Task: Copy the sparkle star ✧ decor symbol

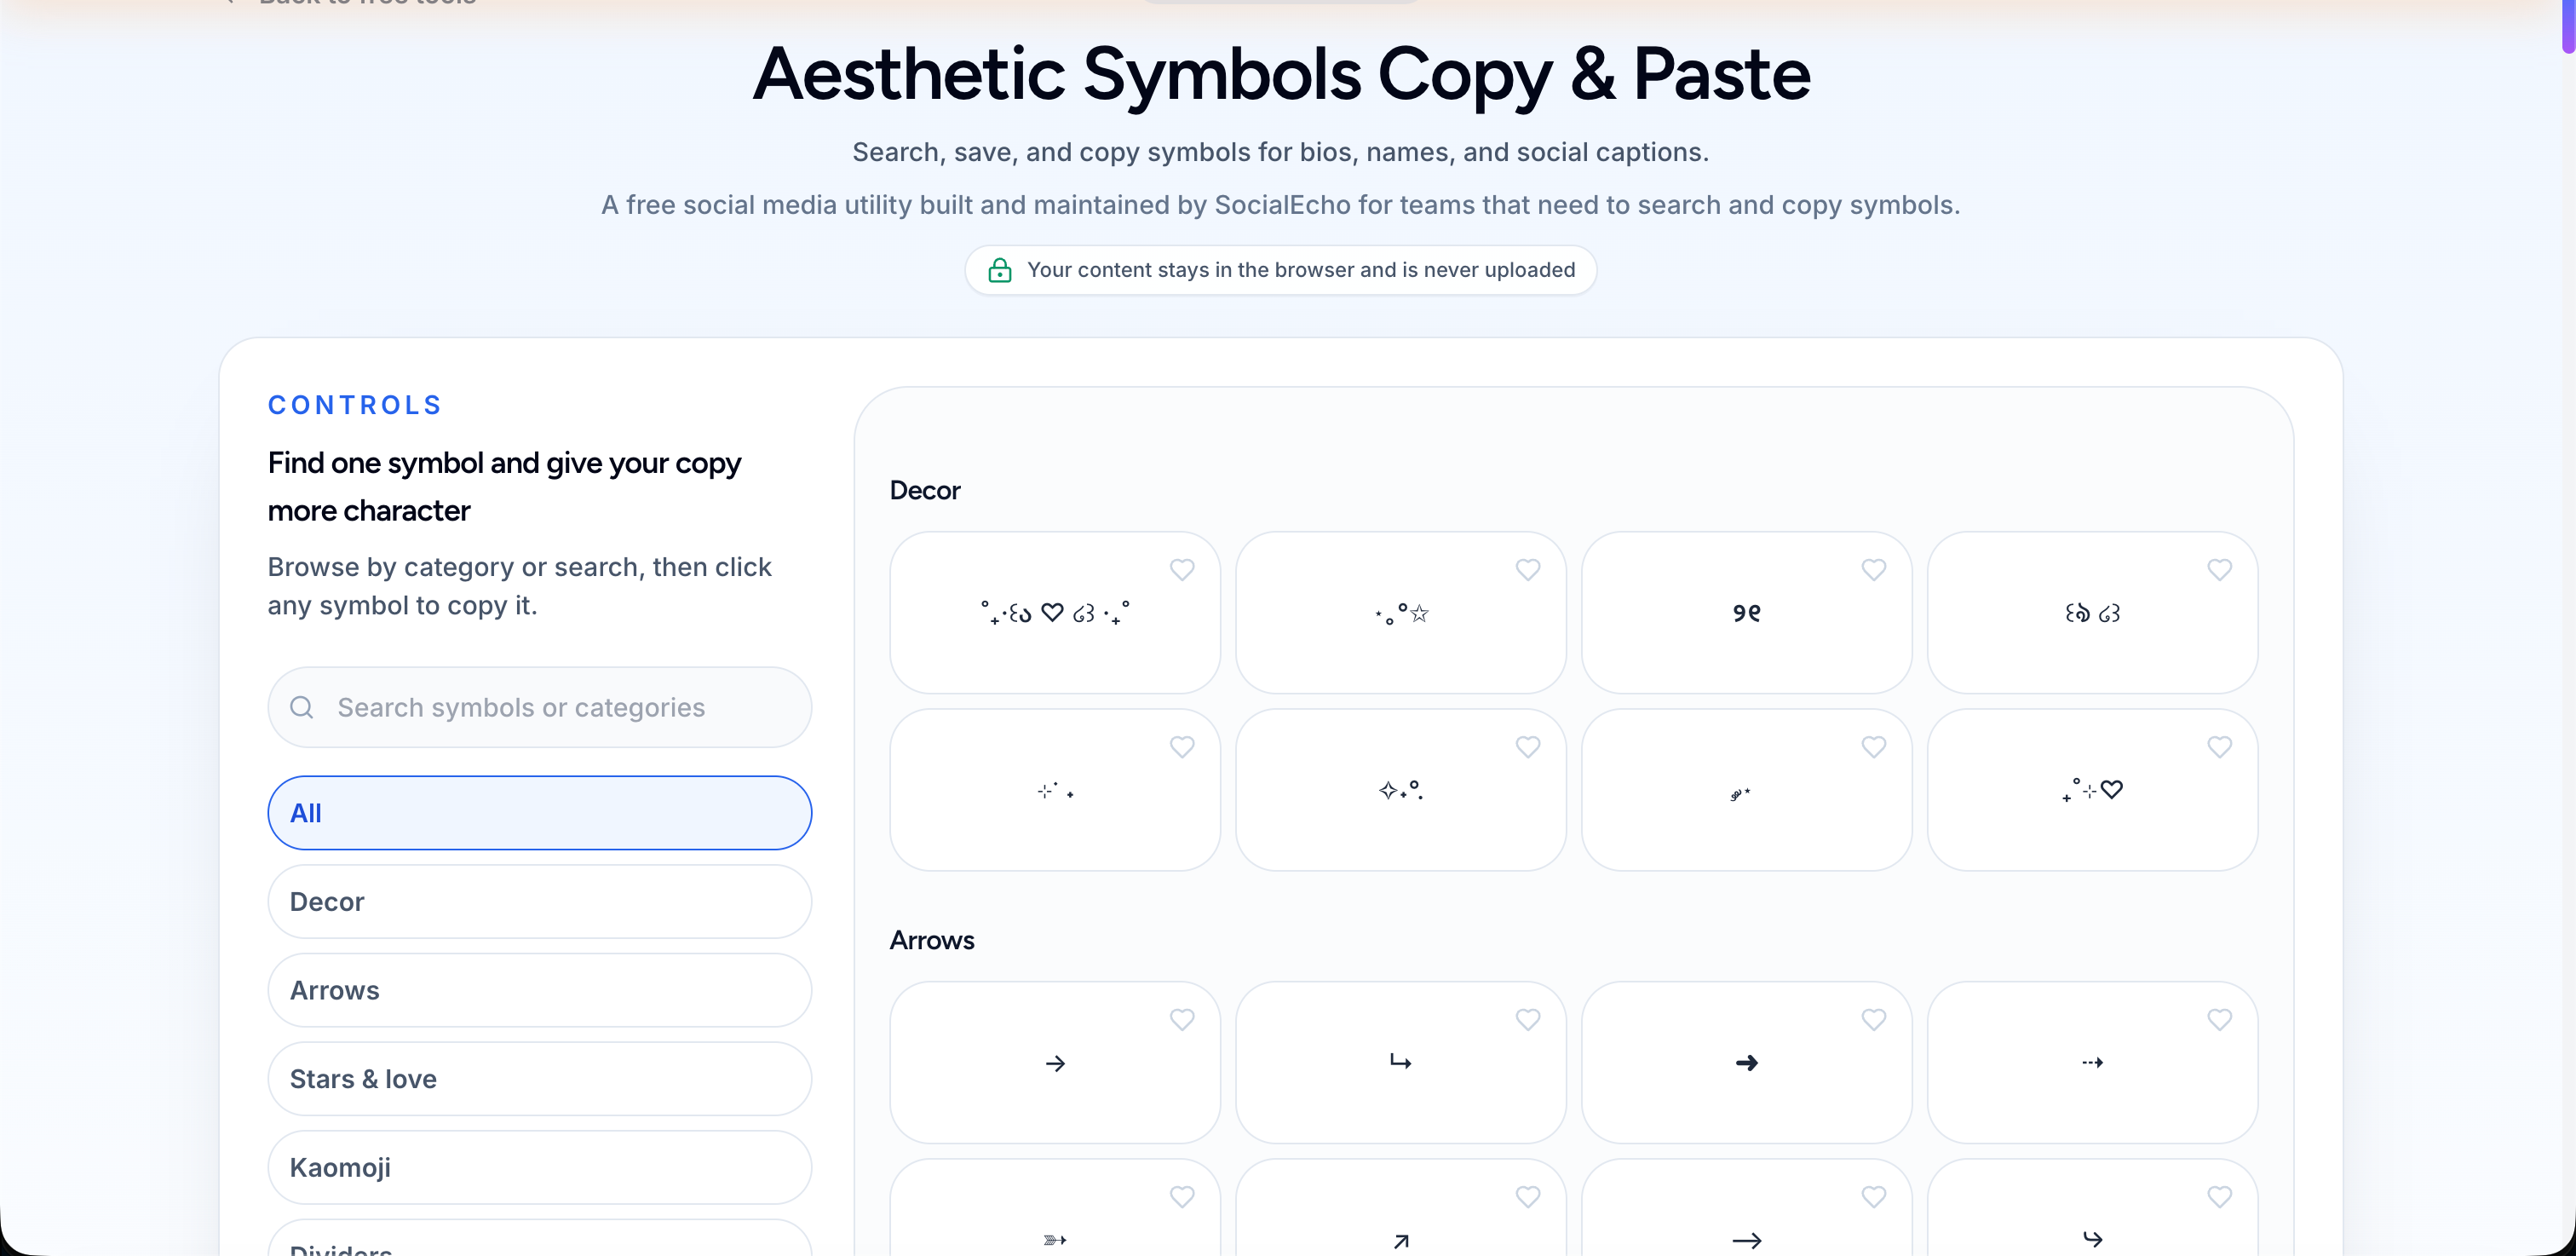Action: coord(1400,790)
